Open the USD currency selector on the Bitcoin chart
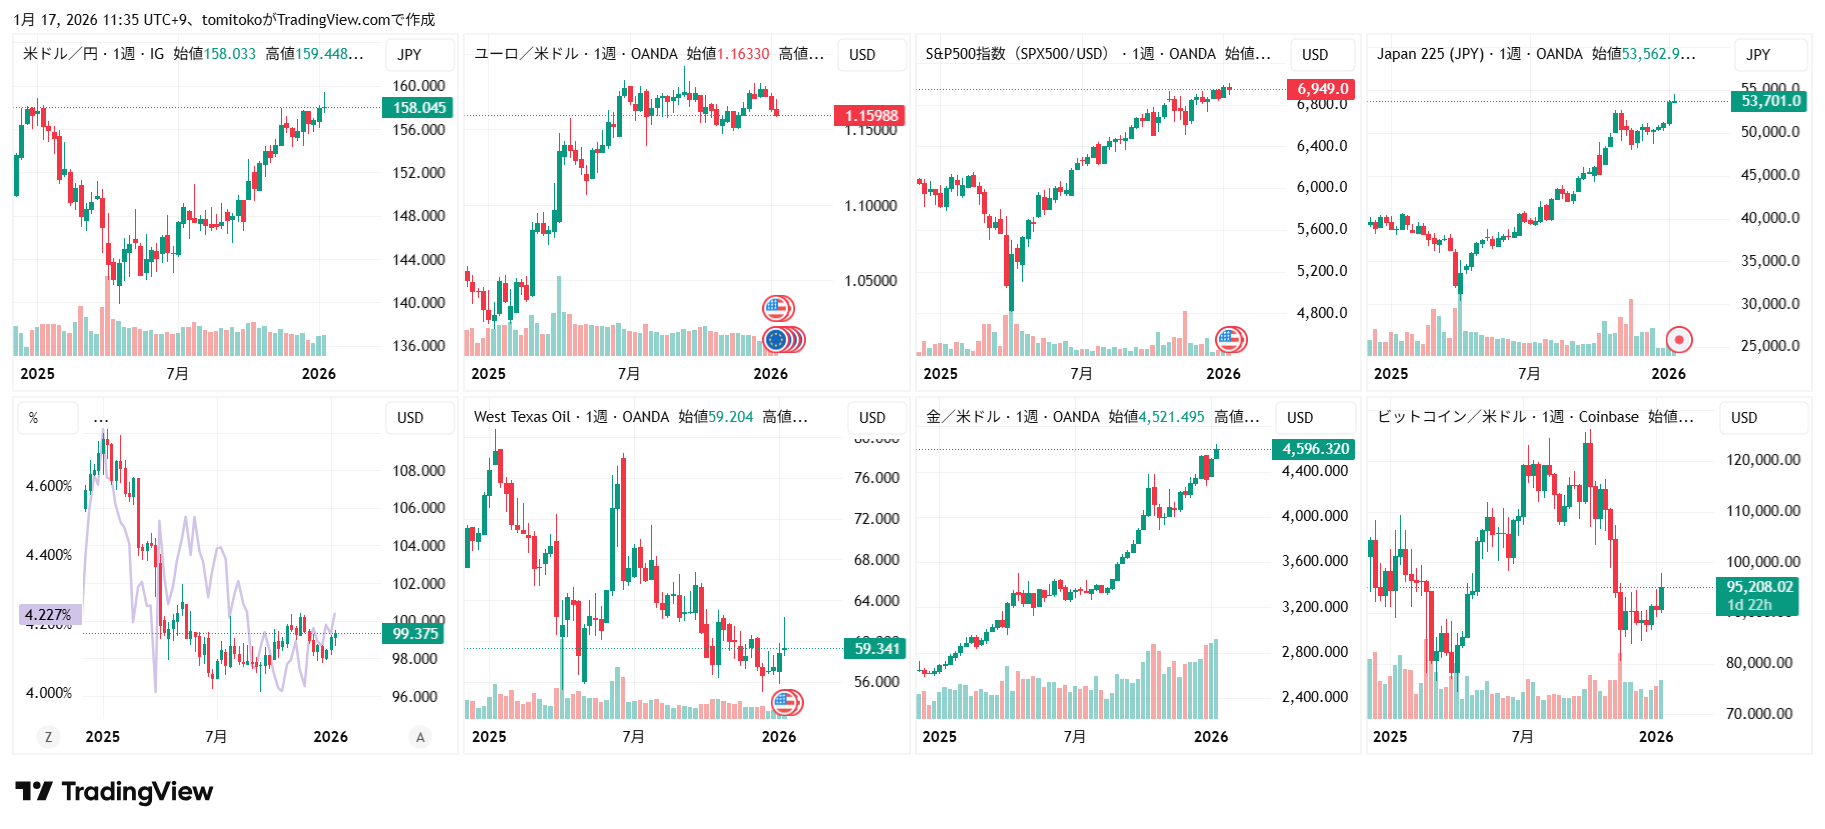Image resolution: width=1825 pixels, height=829 pixels. (x=1744, y=418)
